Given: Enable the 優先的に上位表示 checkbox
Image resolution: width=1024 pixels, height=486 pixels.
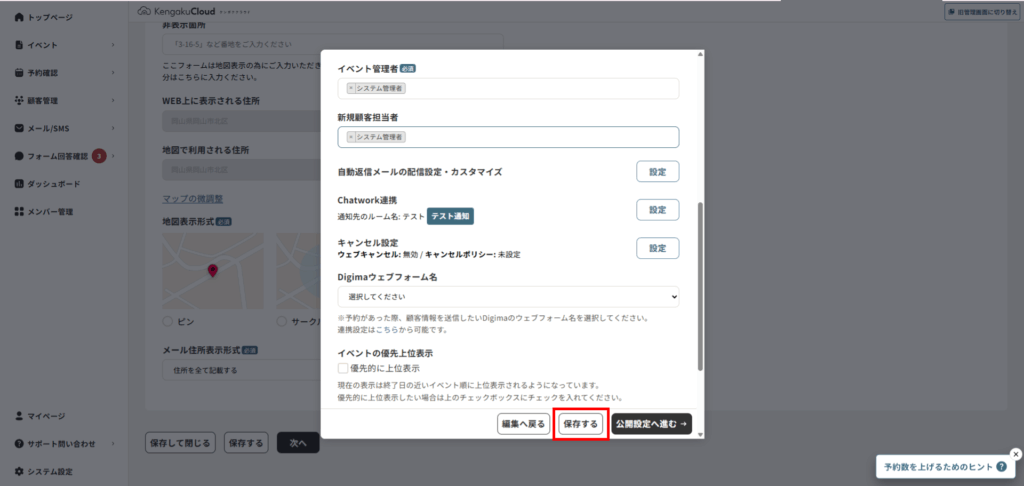Looking at the screenshot, I should coord(343,368).
